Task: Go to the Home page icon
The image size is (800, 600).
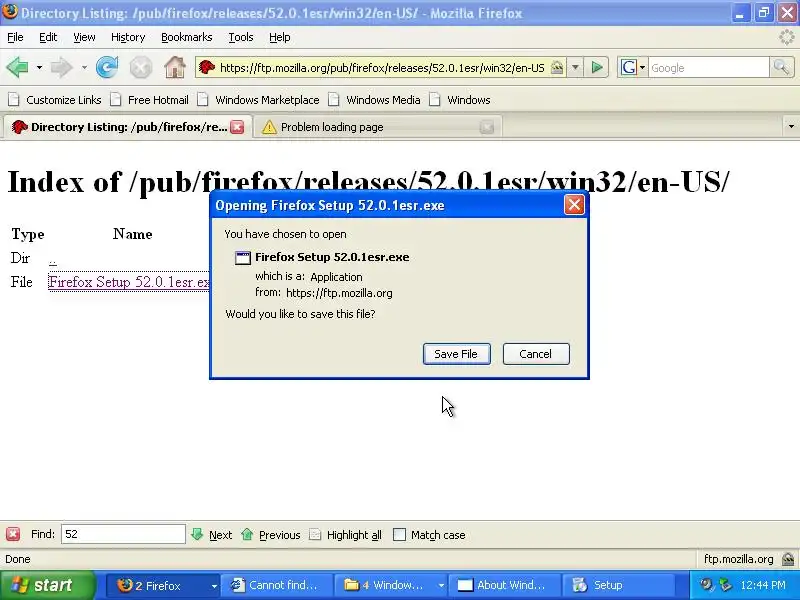Action: [x=174, y=67]
